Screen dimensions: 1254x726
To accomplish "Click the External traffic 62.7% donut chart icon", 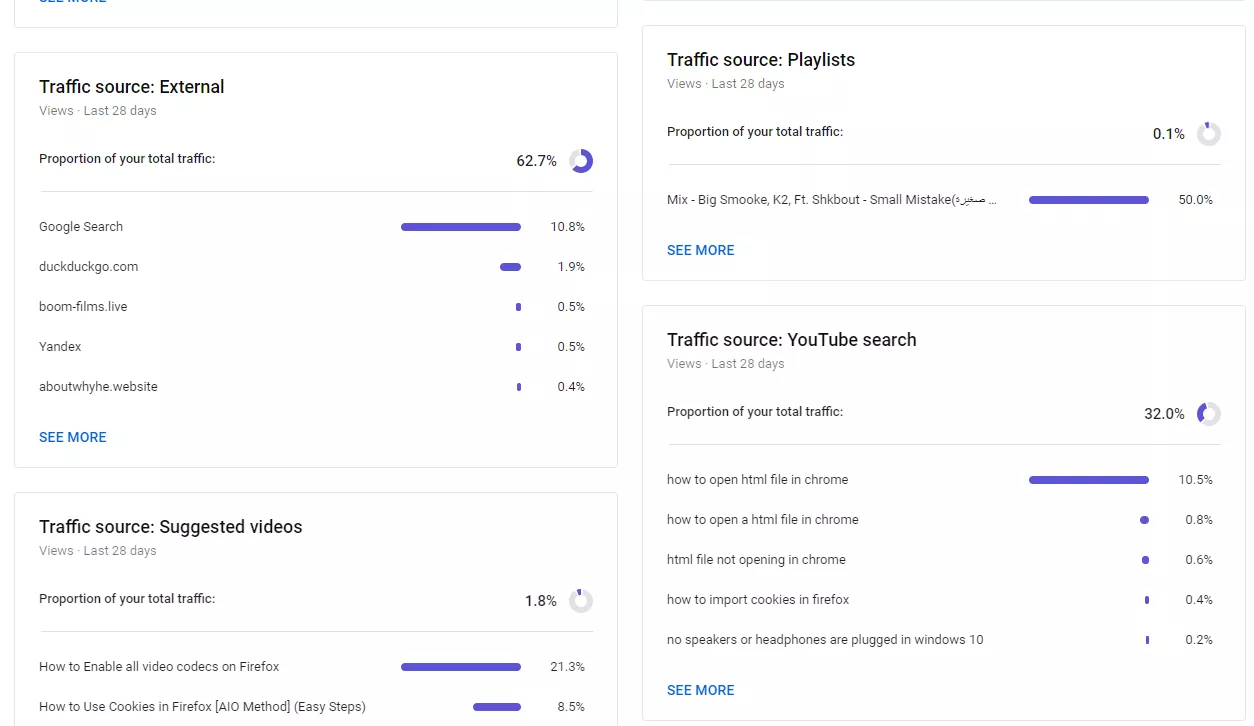I will 581,161.
